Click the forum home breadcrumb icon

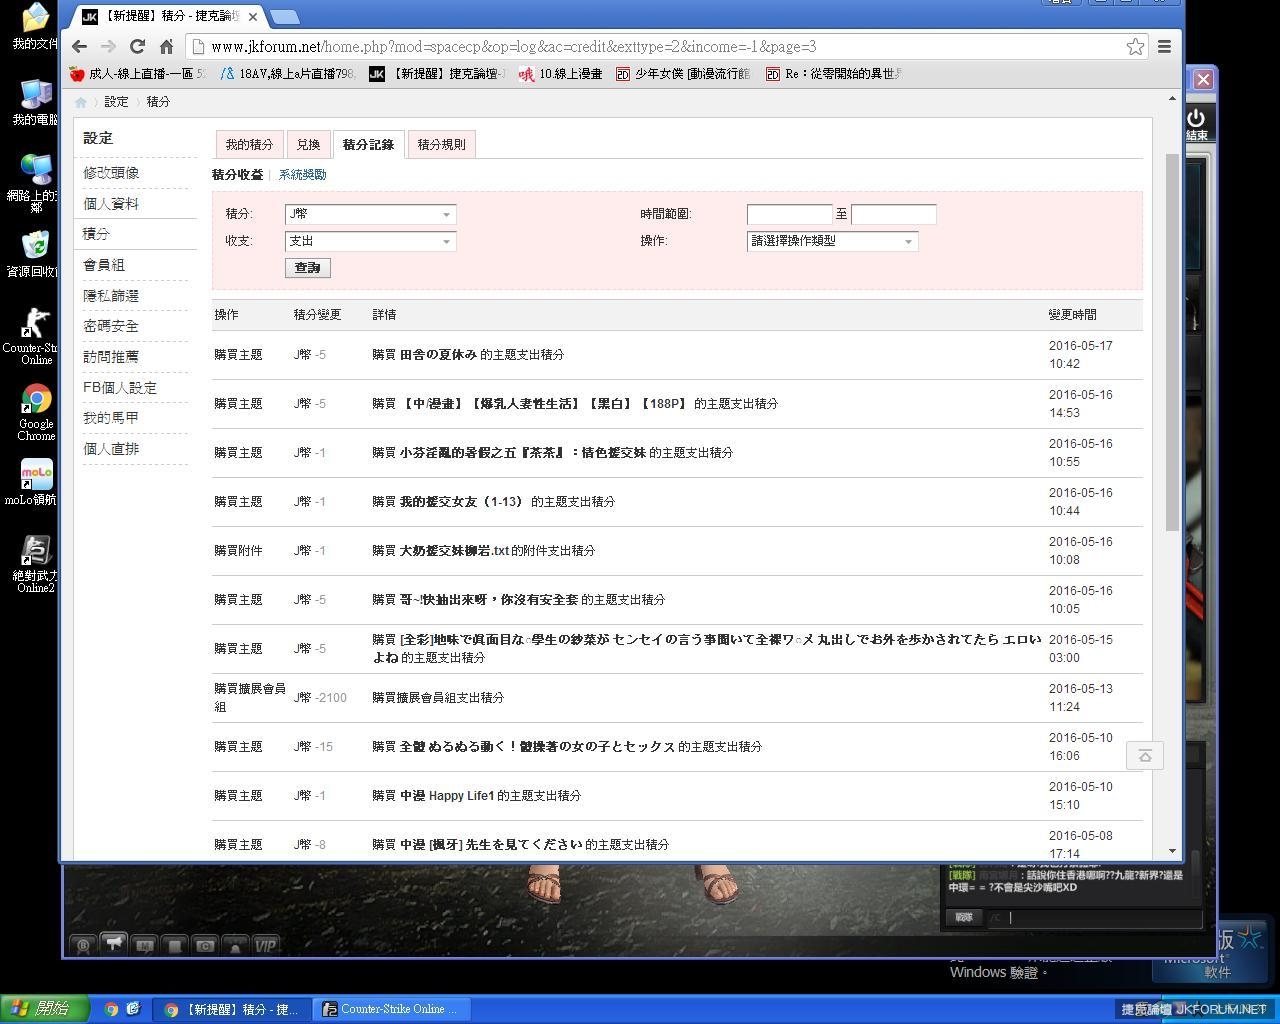click(80, 102)
